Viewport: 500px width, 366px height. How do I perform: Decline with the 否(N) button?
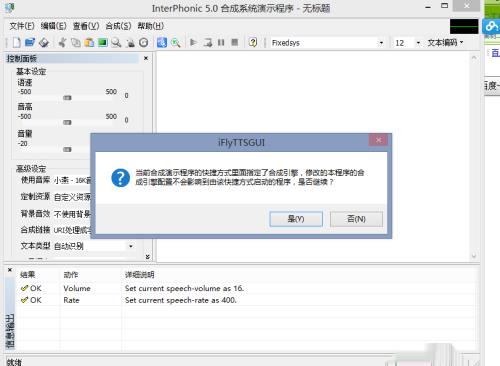coord(356,219)
